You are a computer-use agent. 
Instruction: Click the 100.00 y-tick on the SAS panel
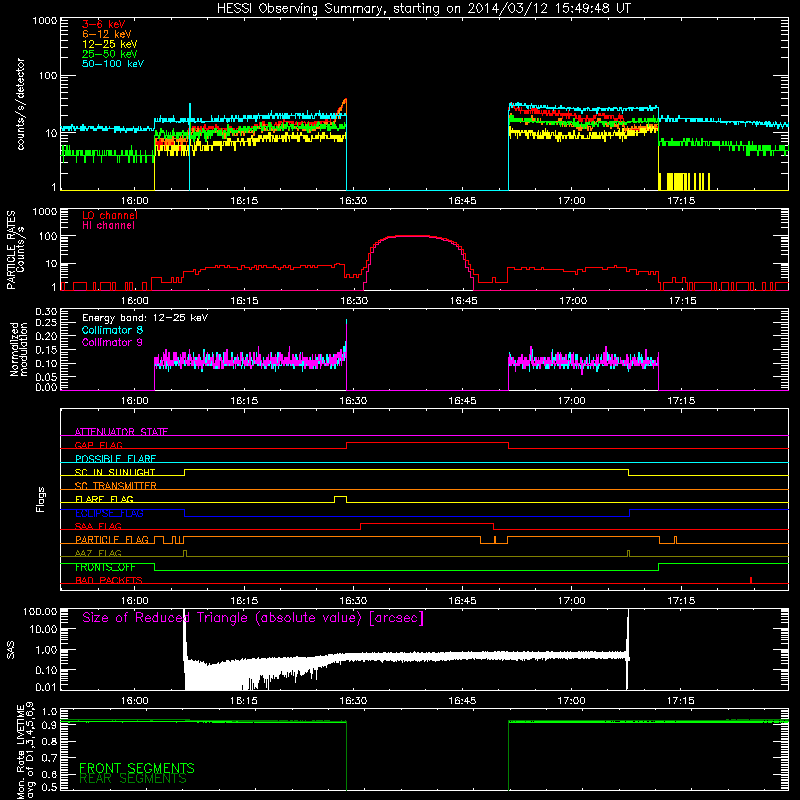tap(40, 611)
